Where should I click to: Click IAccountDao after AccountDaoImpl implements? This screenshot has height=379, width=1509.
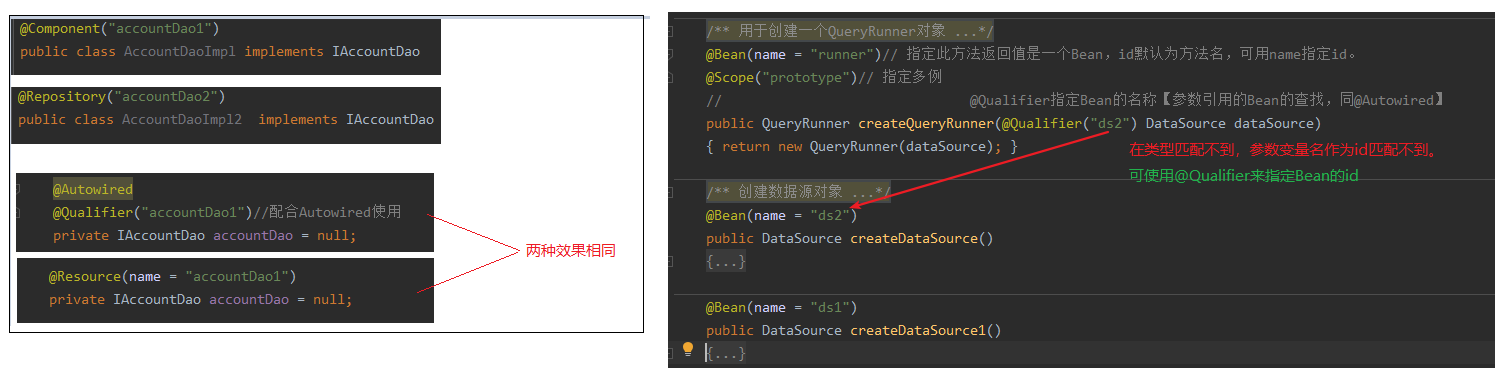tap(376, 51)
